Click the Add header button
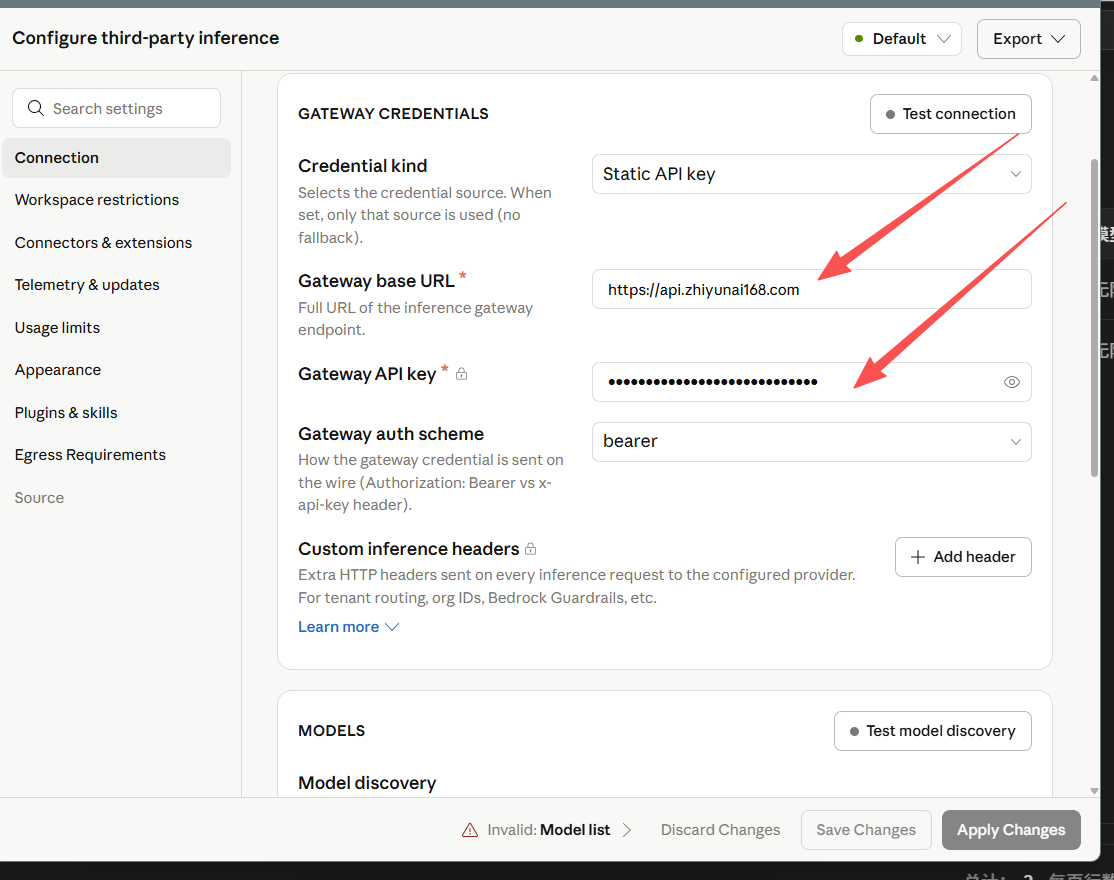This screenshot has width=1114, height=880. [x=963, y=557]
